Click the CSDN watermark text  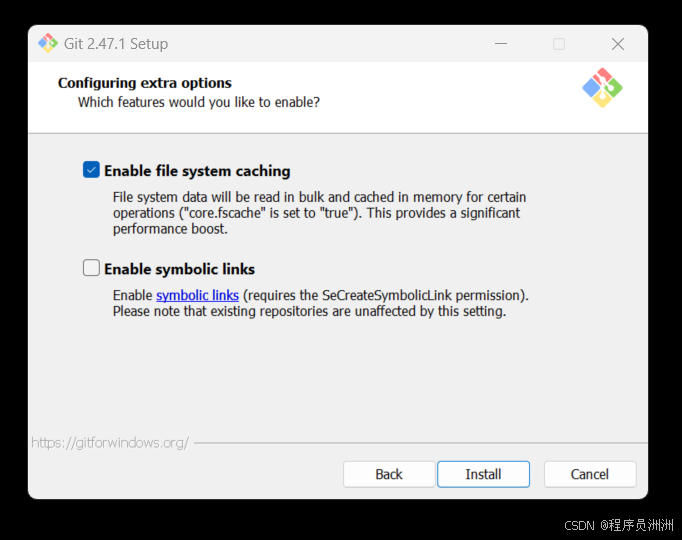click(x=618, y=525)
